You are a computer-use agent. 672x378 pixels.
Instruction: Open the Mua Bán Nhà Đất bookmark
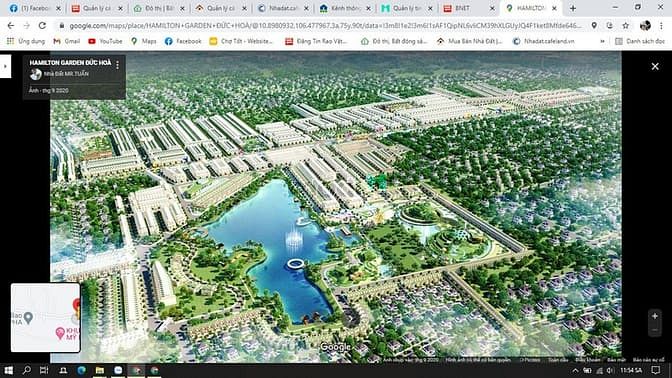pos(470,41)
